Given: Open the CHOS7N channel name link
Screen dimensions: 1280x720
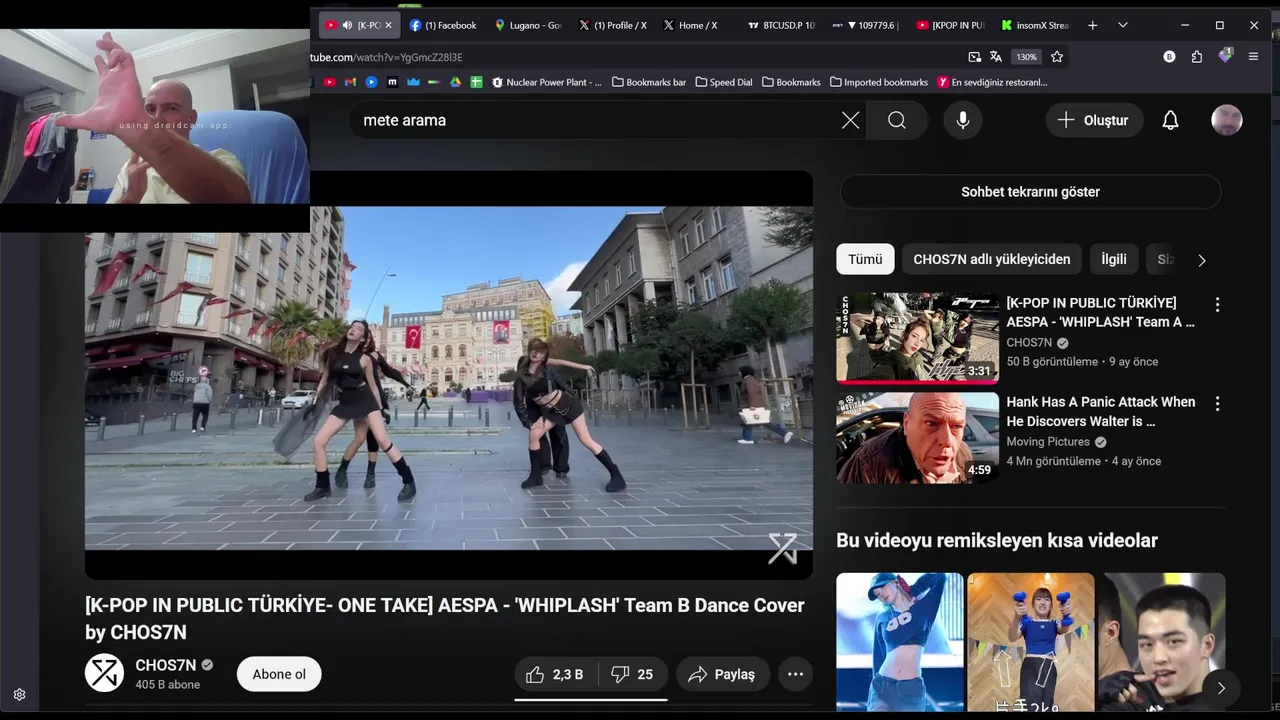Looking at the screenshot, I should [x=165, y=665].
